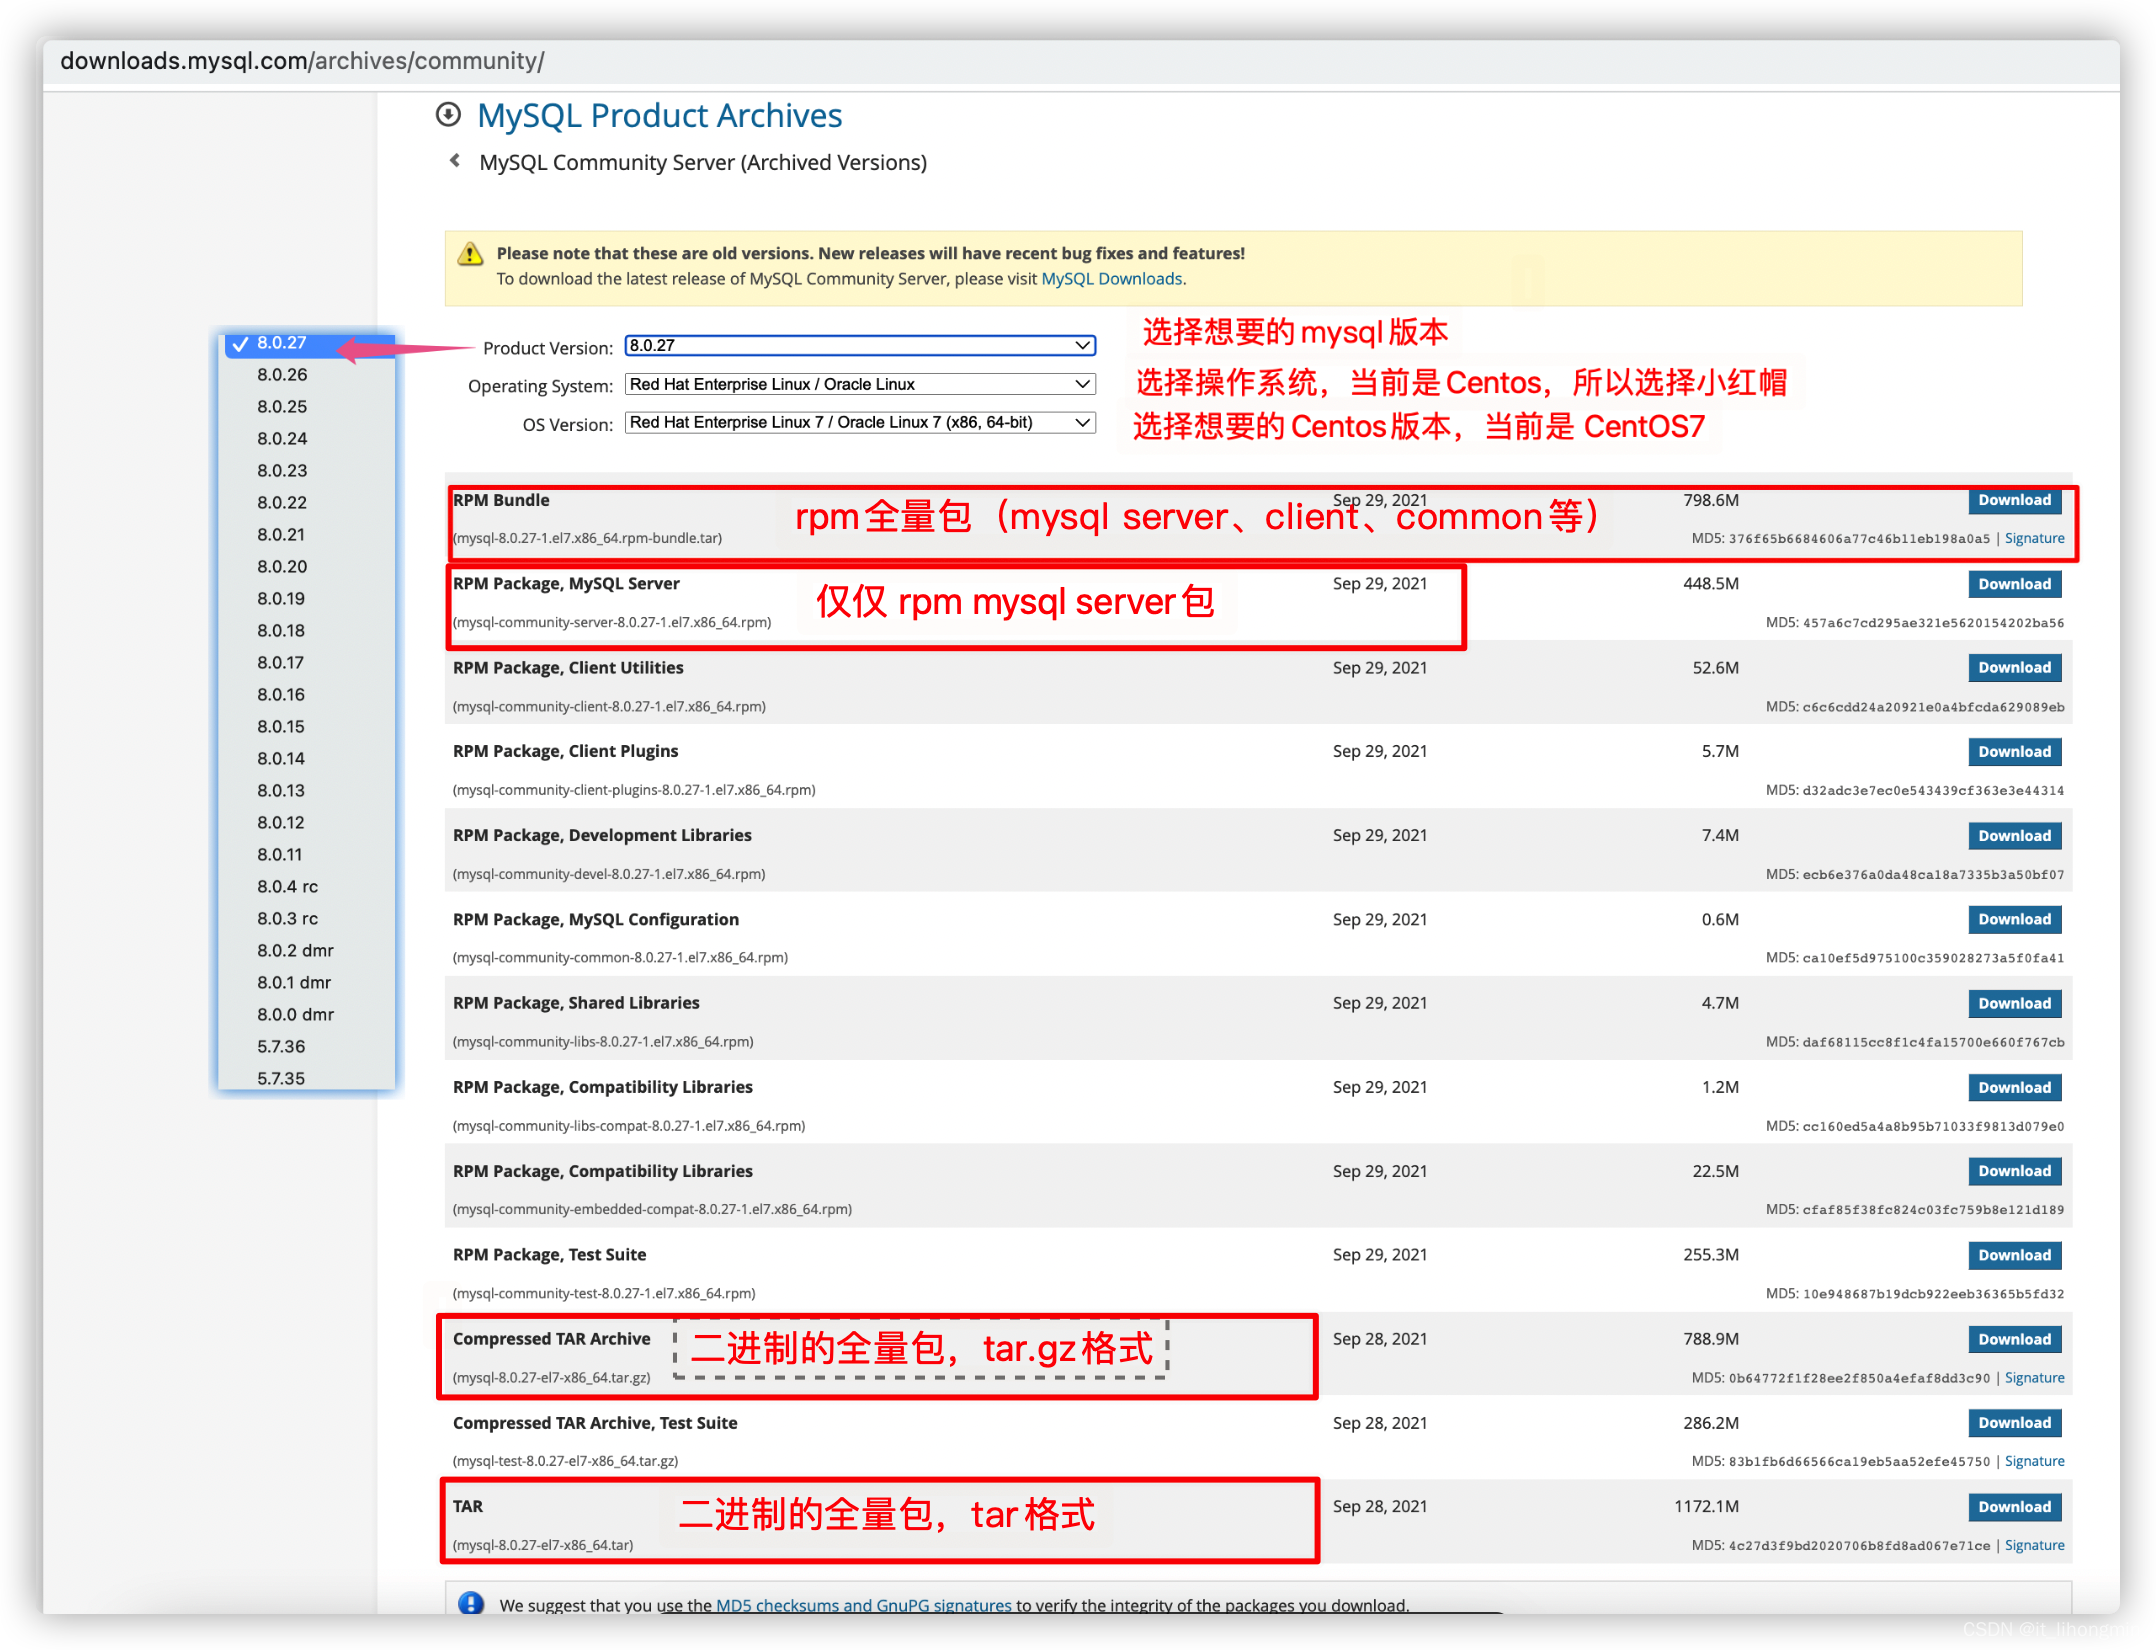This screenshot has height=1650, width=2156.
Task: Download the TAR package
Action: 2014,1507
